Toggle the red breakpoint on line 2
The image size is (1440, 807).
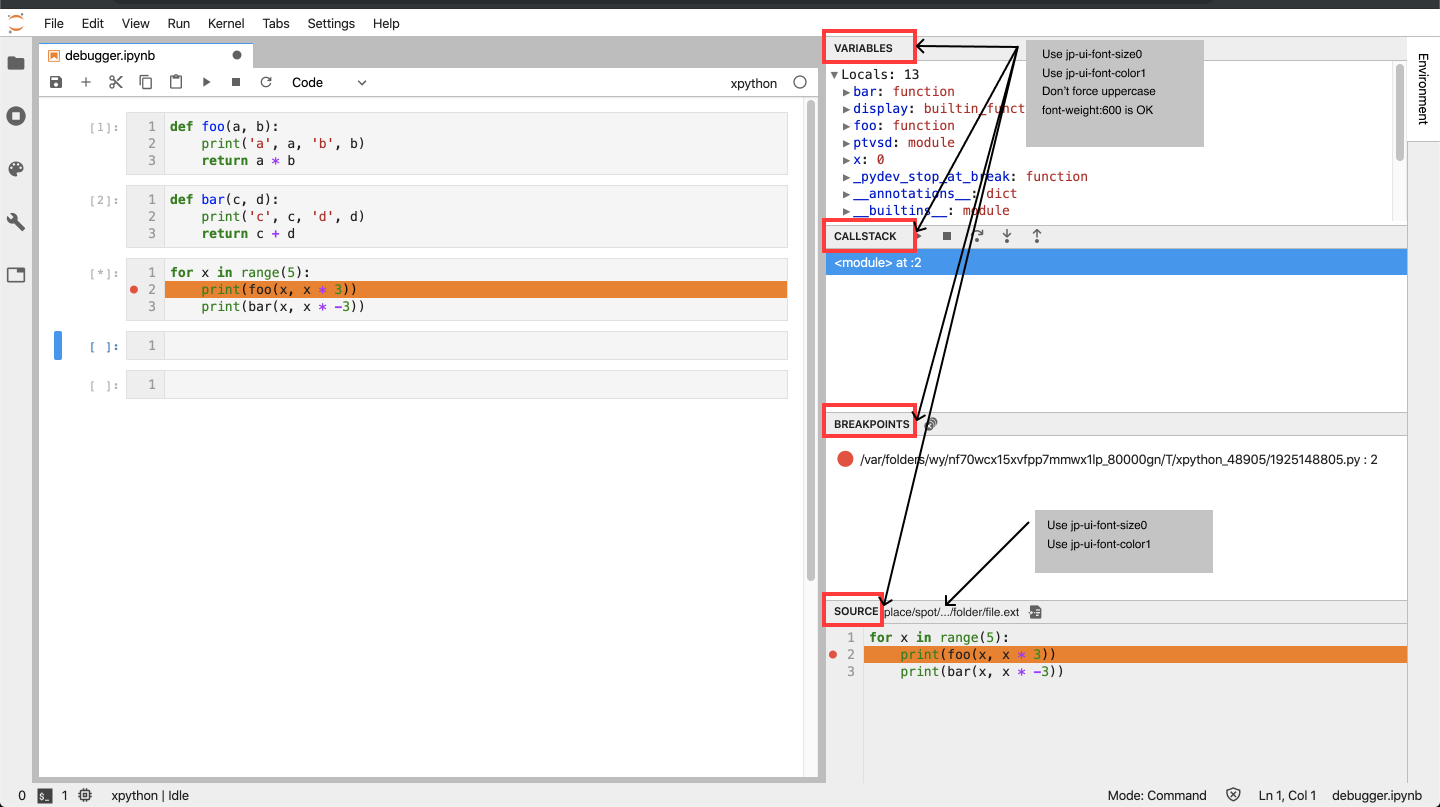point(134,290)
